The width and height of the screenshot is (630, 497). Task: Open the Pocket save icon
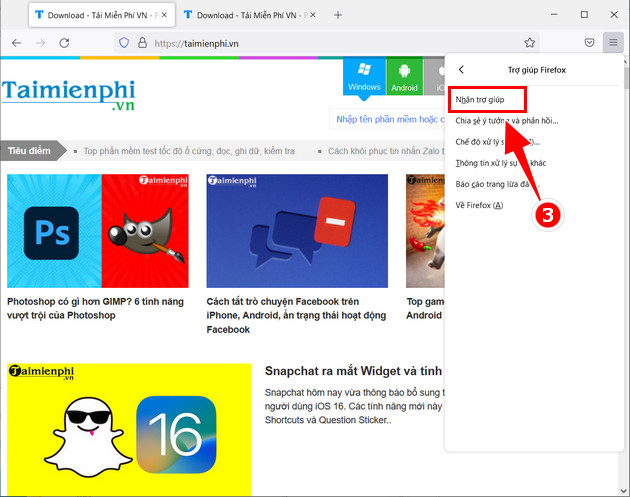[589, 43]
